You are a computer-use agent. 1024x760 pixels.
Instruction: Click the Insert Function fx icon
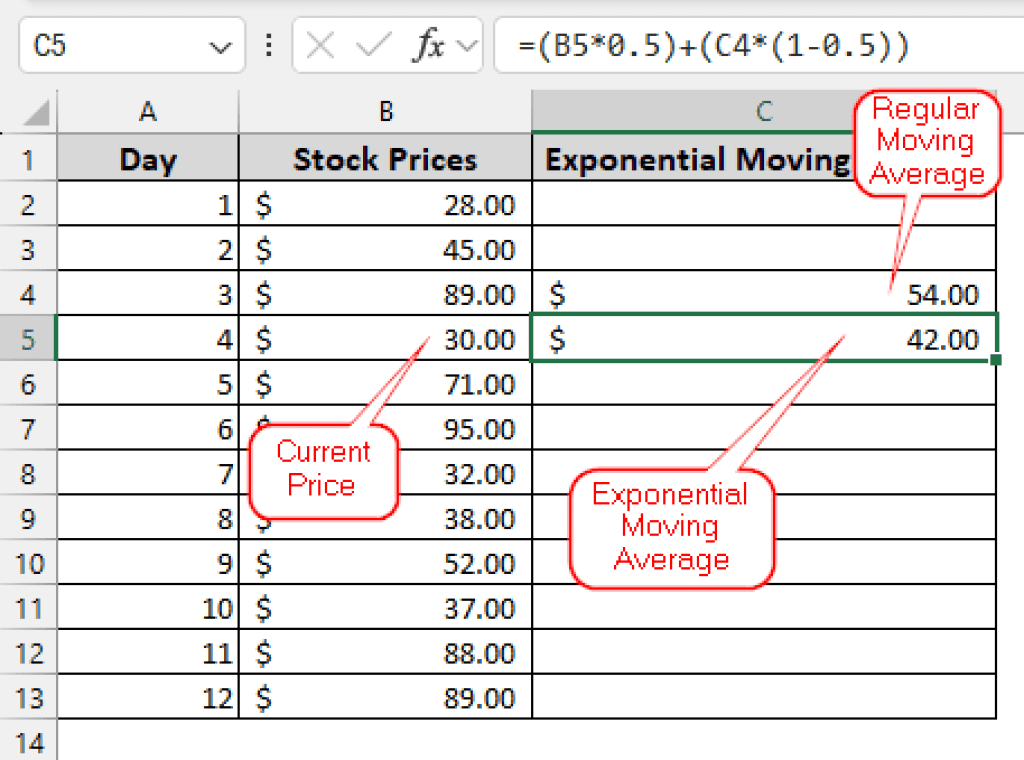(x=429, y=46)
